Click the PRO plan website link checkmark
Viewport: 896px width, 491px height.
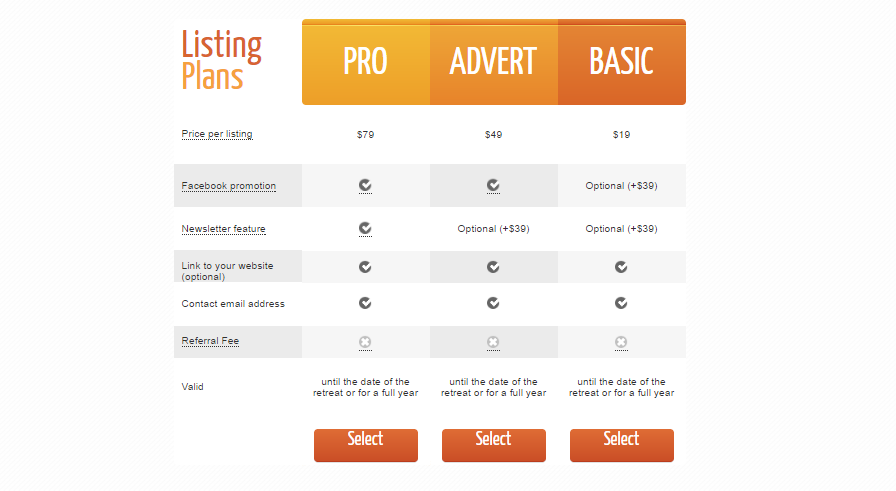(x=365, y=267)
